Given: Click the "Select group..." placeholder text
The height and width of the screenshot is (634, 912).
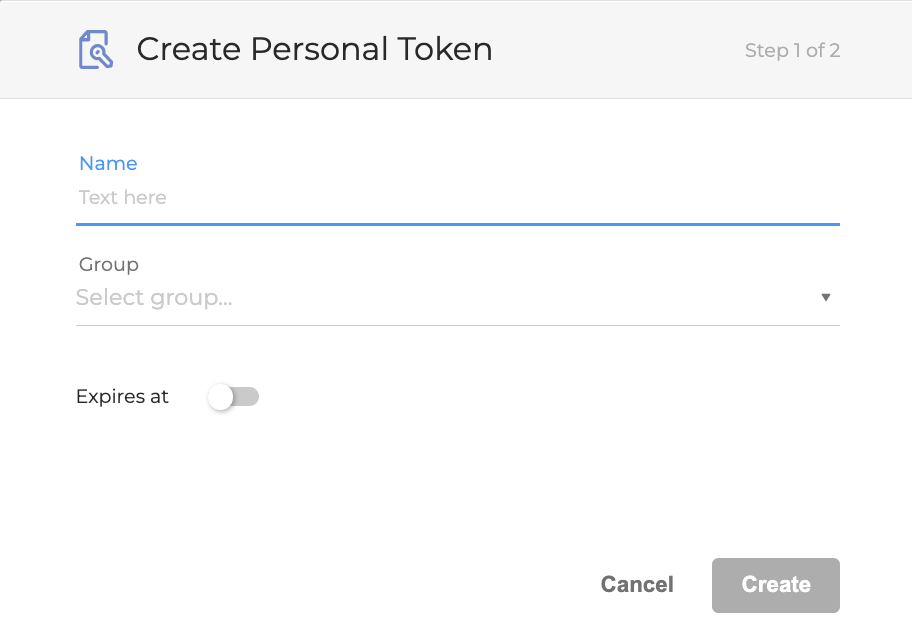Looking at the screenshot, I should [x=154, y=298].
